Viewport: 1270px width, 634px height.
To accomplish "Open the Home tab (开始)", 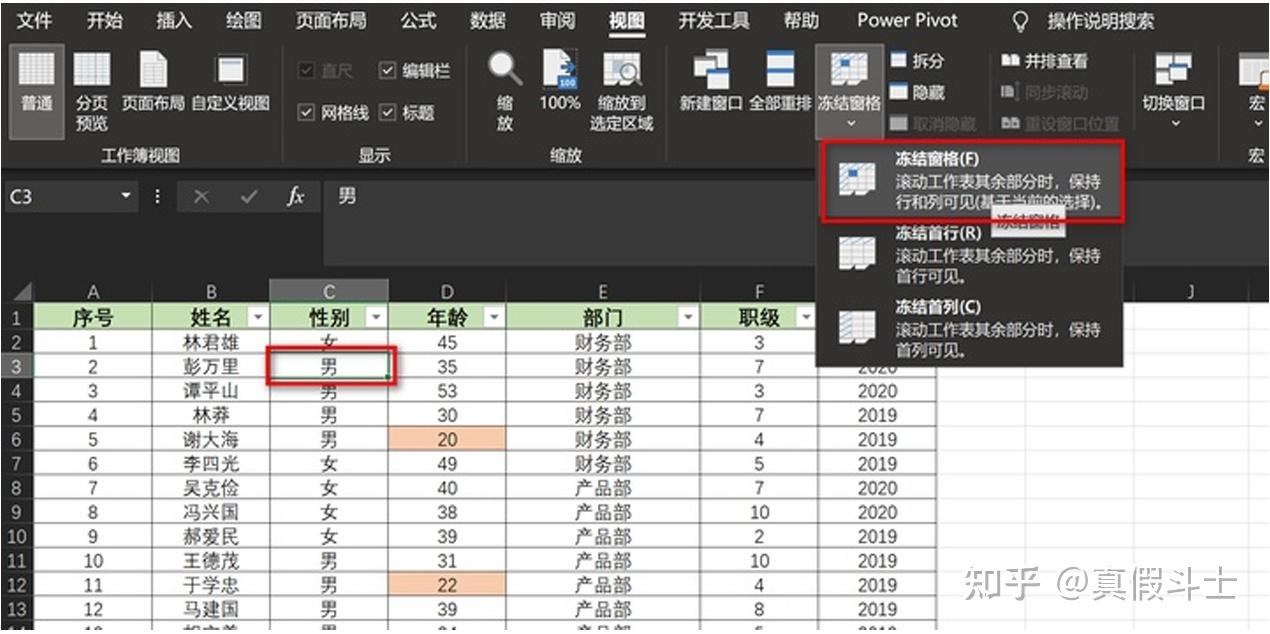I will 105,20.
